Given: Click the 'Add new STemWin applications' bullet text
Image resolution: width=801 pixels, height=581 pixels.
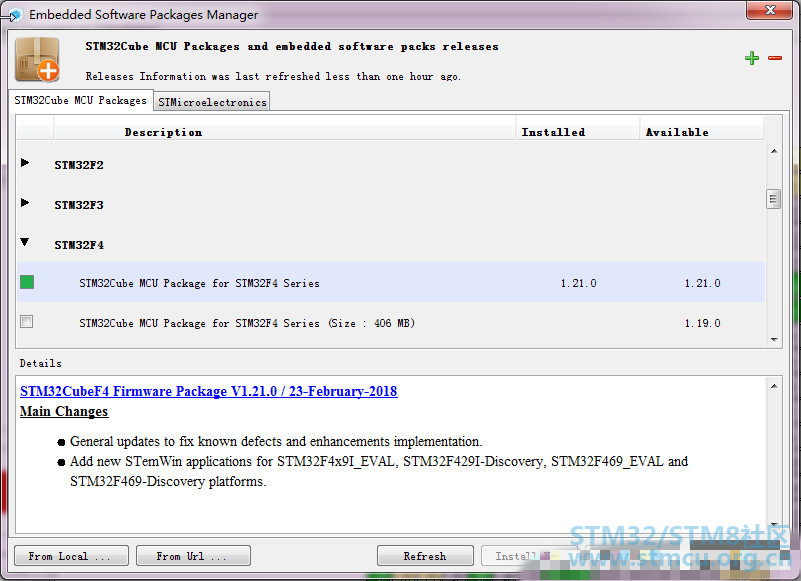Looking at the screenshot, I should pyautogui.click(x=379, y=471).
